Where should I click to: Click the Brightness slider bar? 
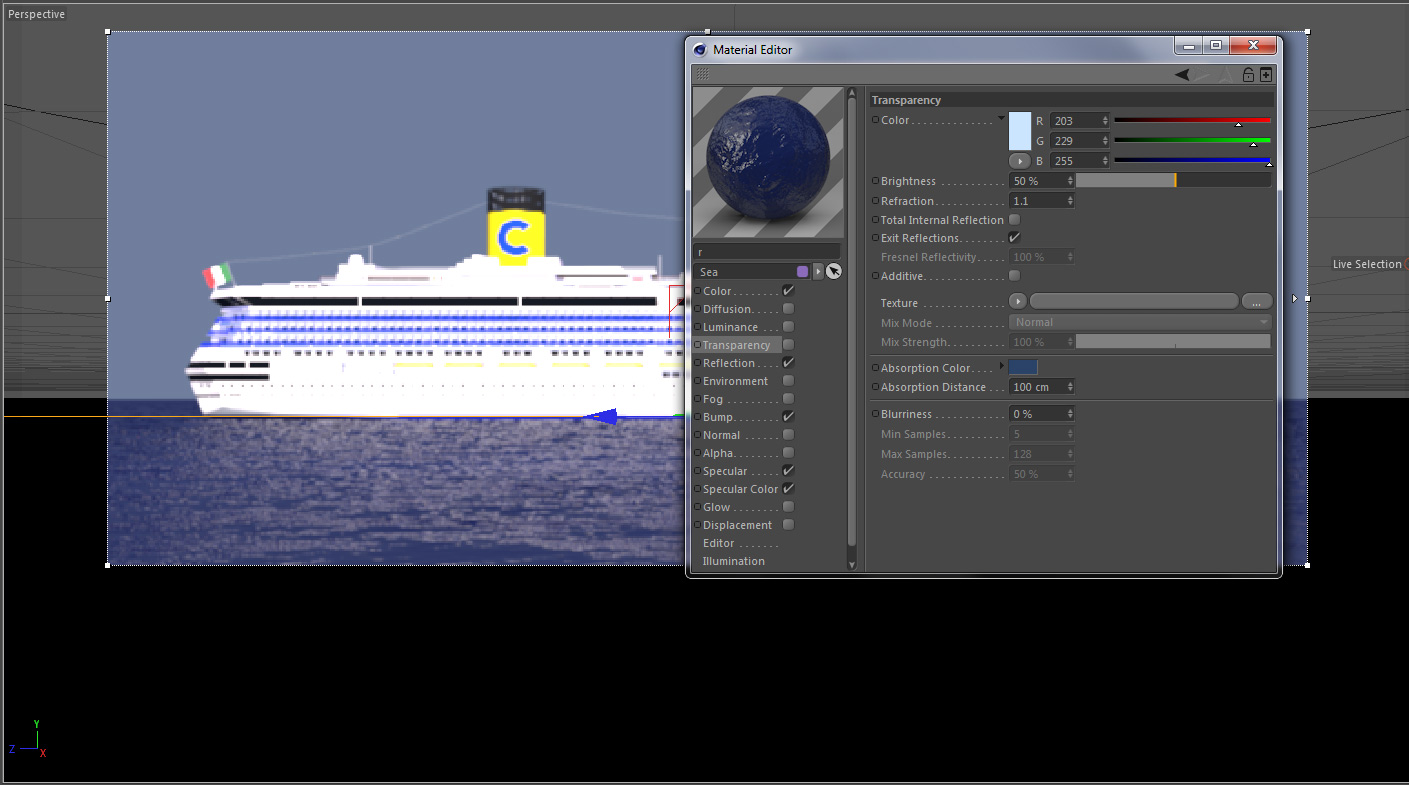pos(1173,181)
